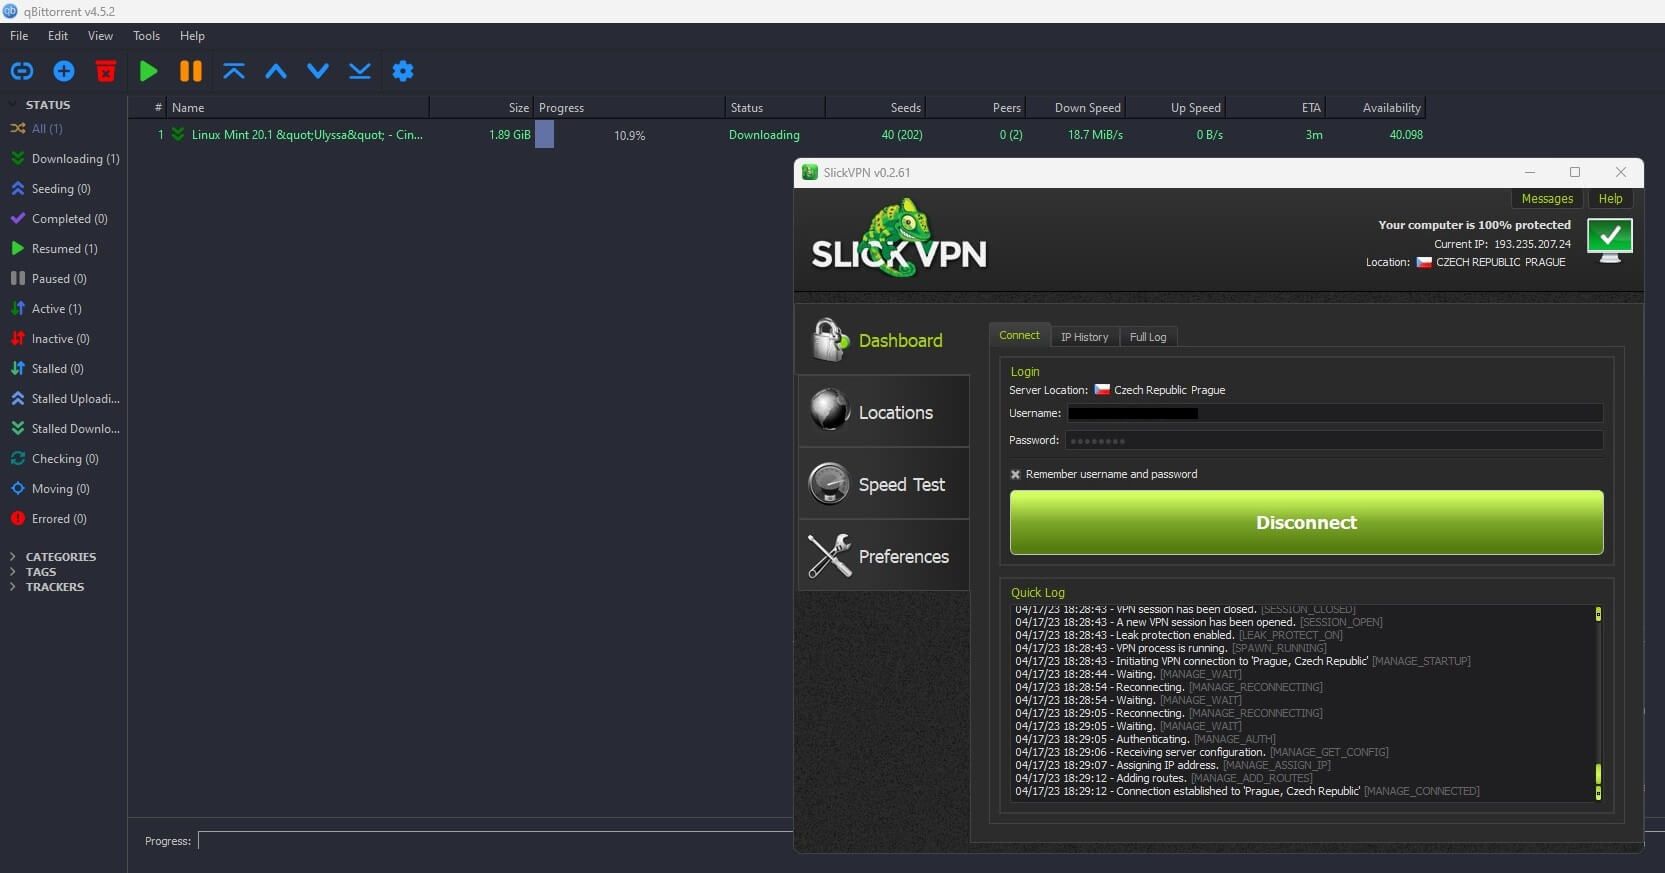Select the Stalled Uploading filter
This screenshot has height=873, width=1665.
[x=65, y=399]
